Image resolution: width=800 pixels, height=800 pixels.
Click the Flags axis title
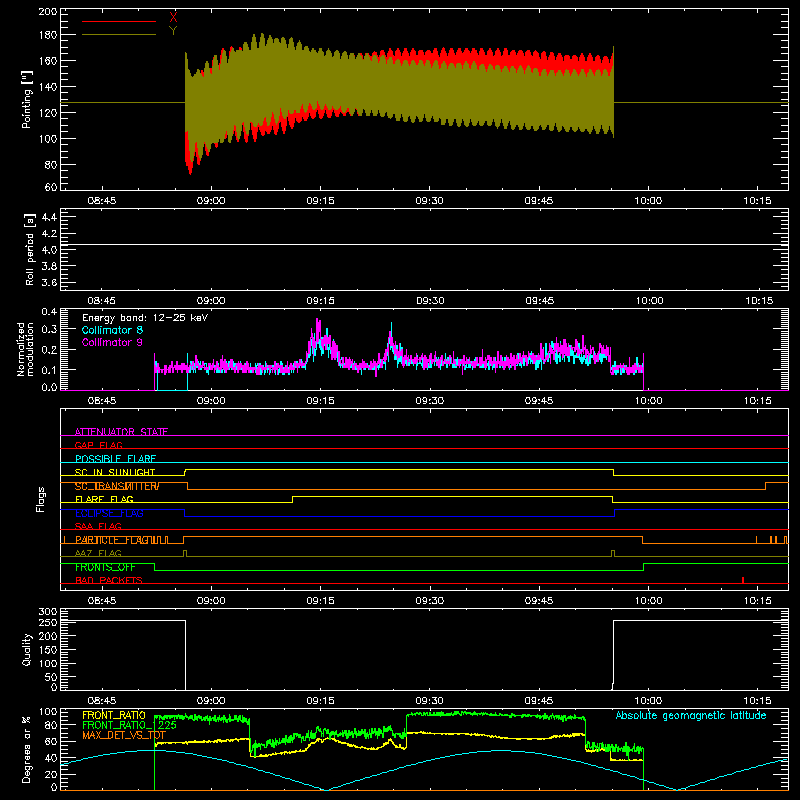40,499
